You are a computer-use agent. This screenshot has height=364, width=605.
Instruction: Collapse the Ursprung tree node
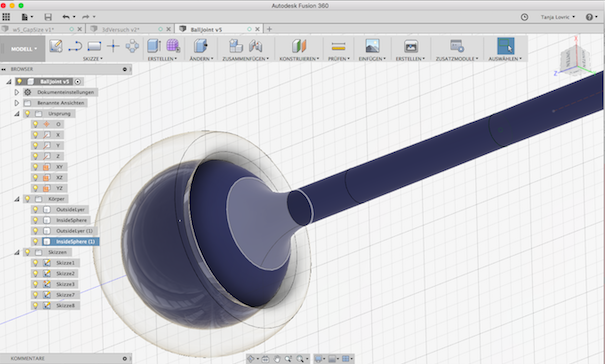17,113
